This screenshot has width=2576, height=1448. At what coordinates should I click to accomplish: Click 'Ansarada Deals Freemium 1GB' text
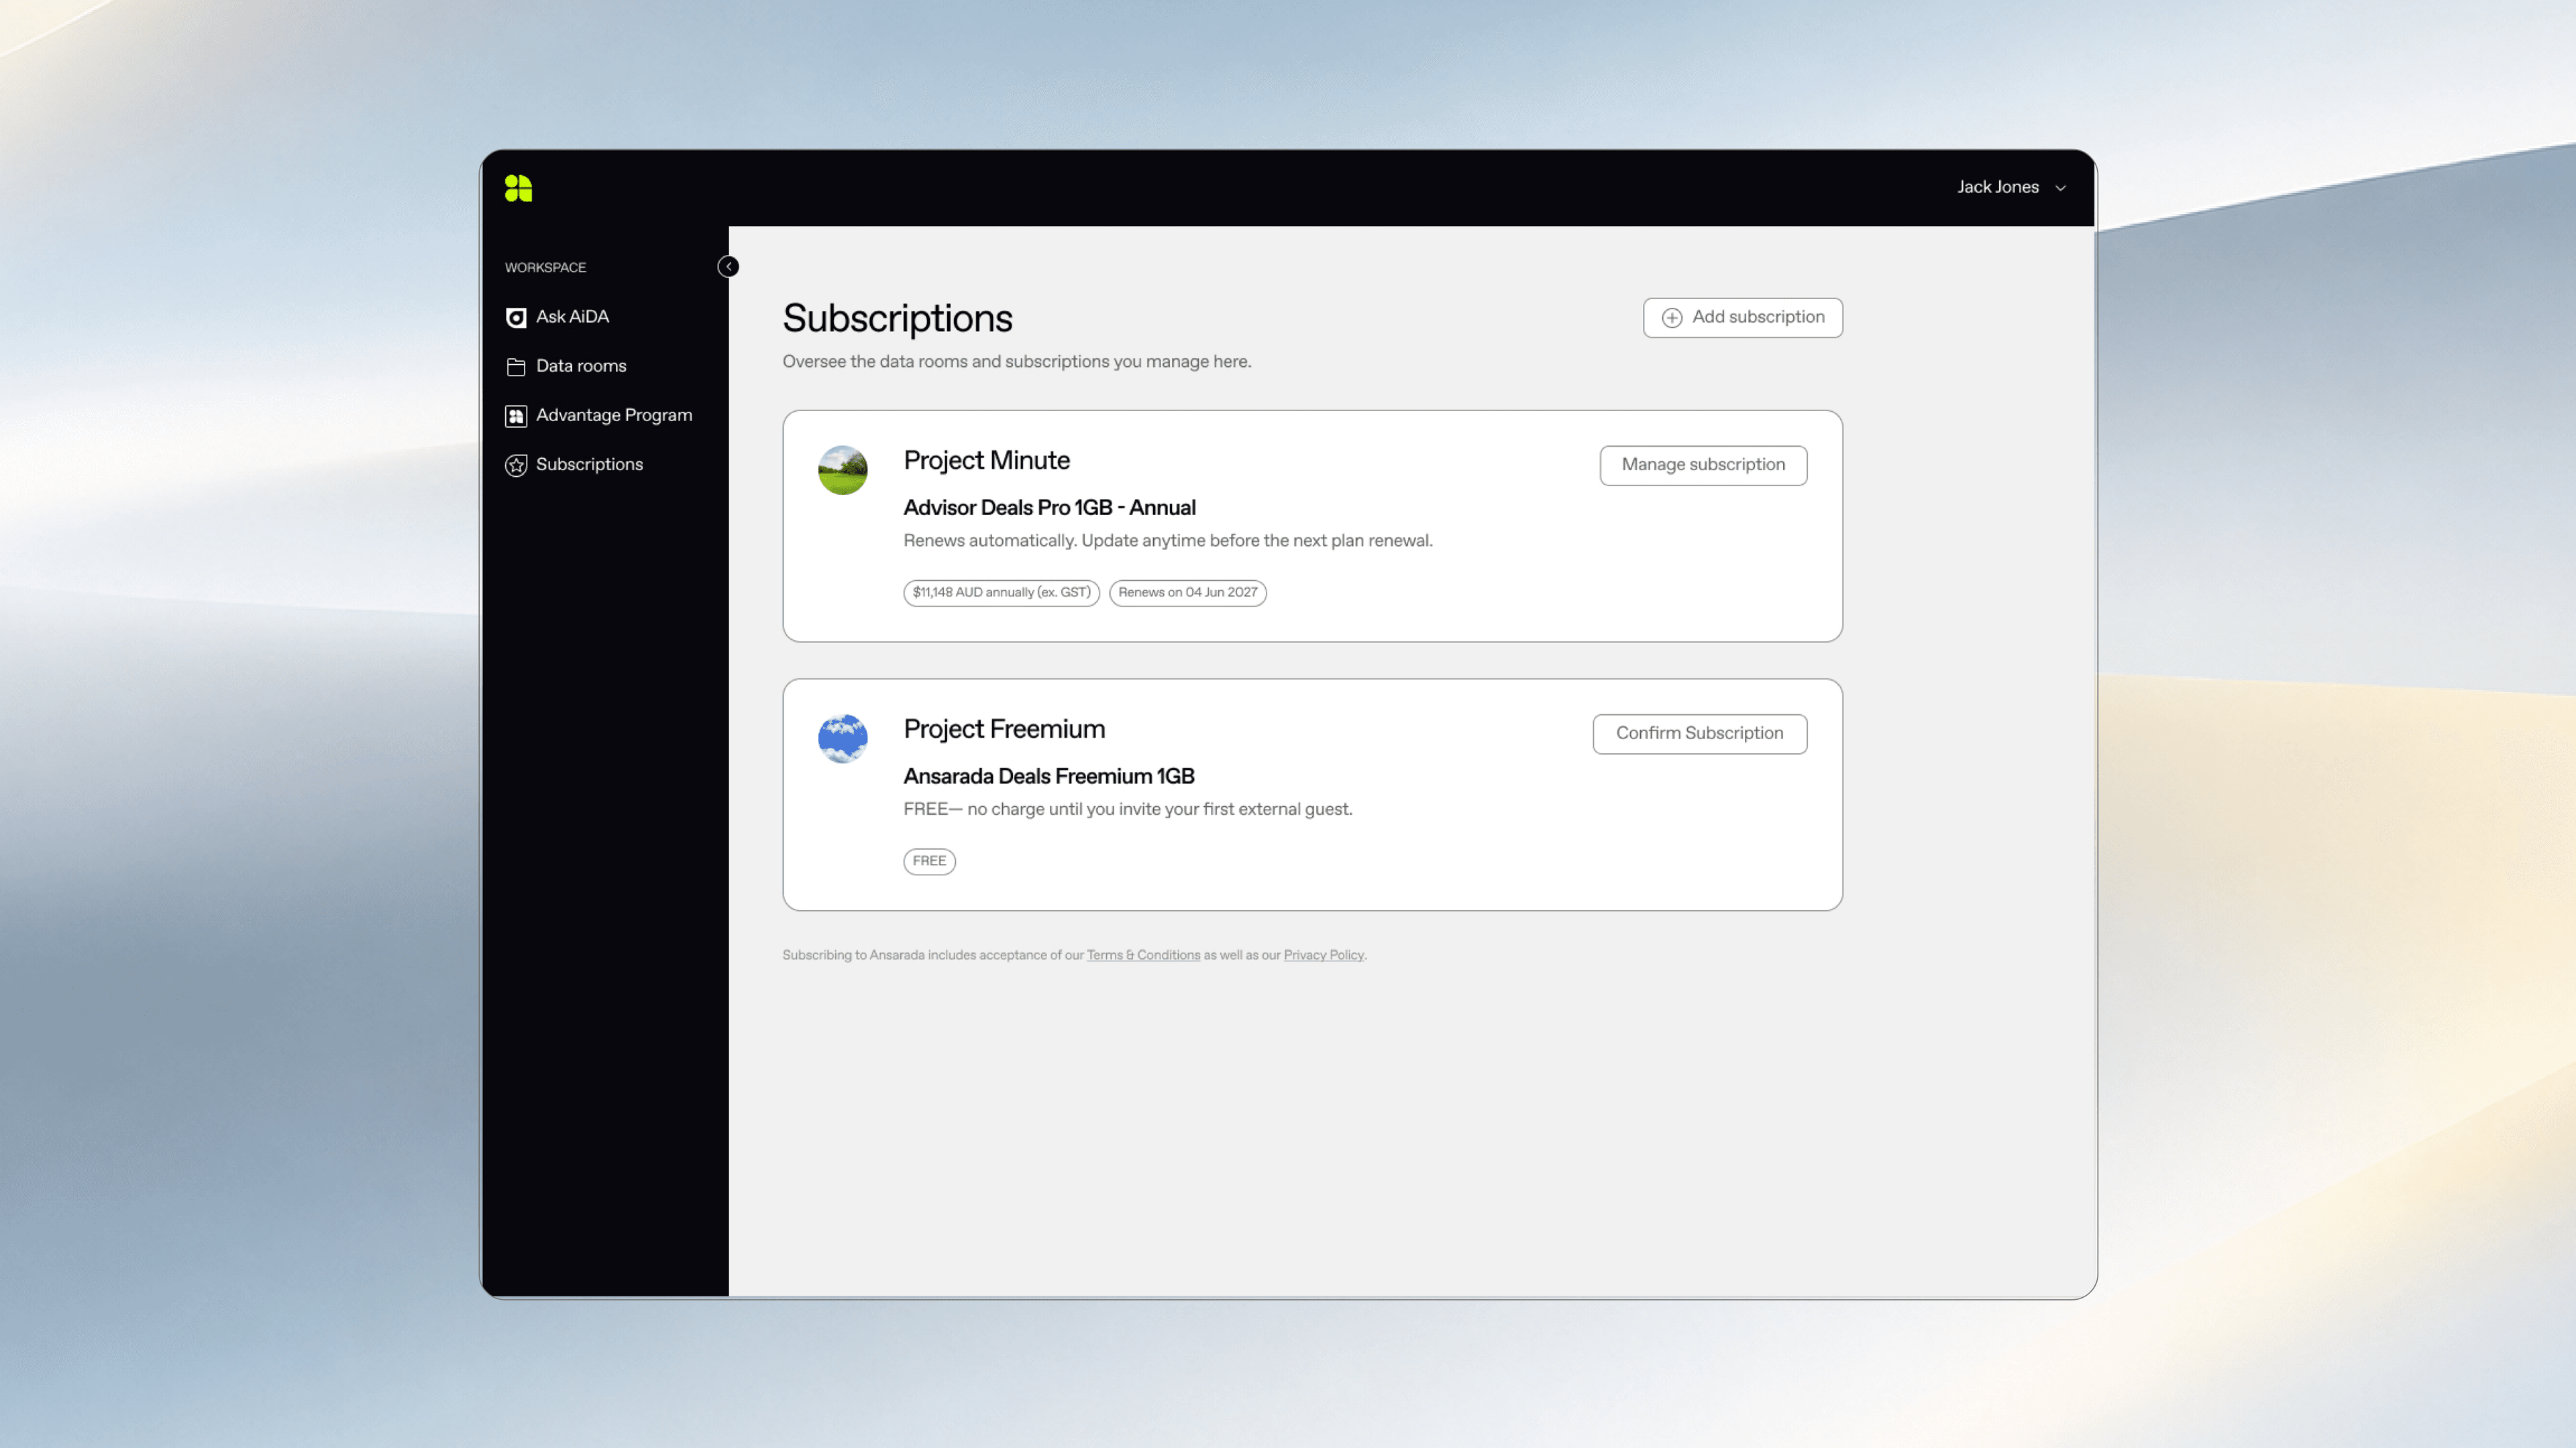coord(1048,776)
